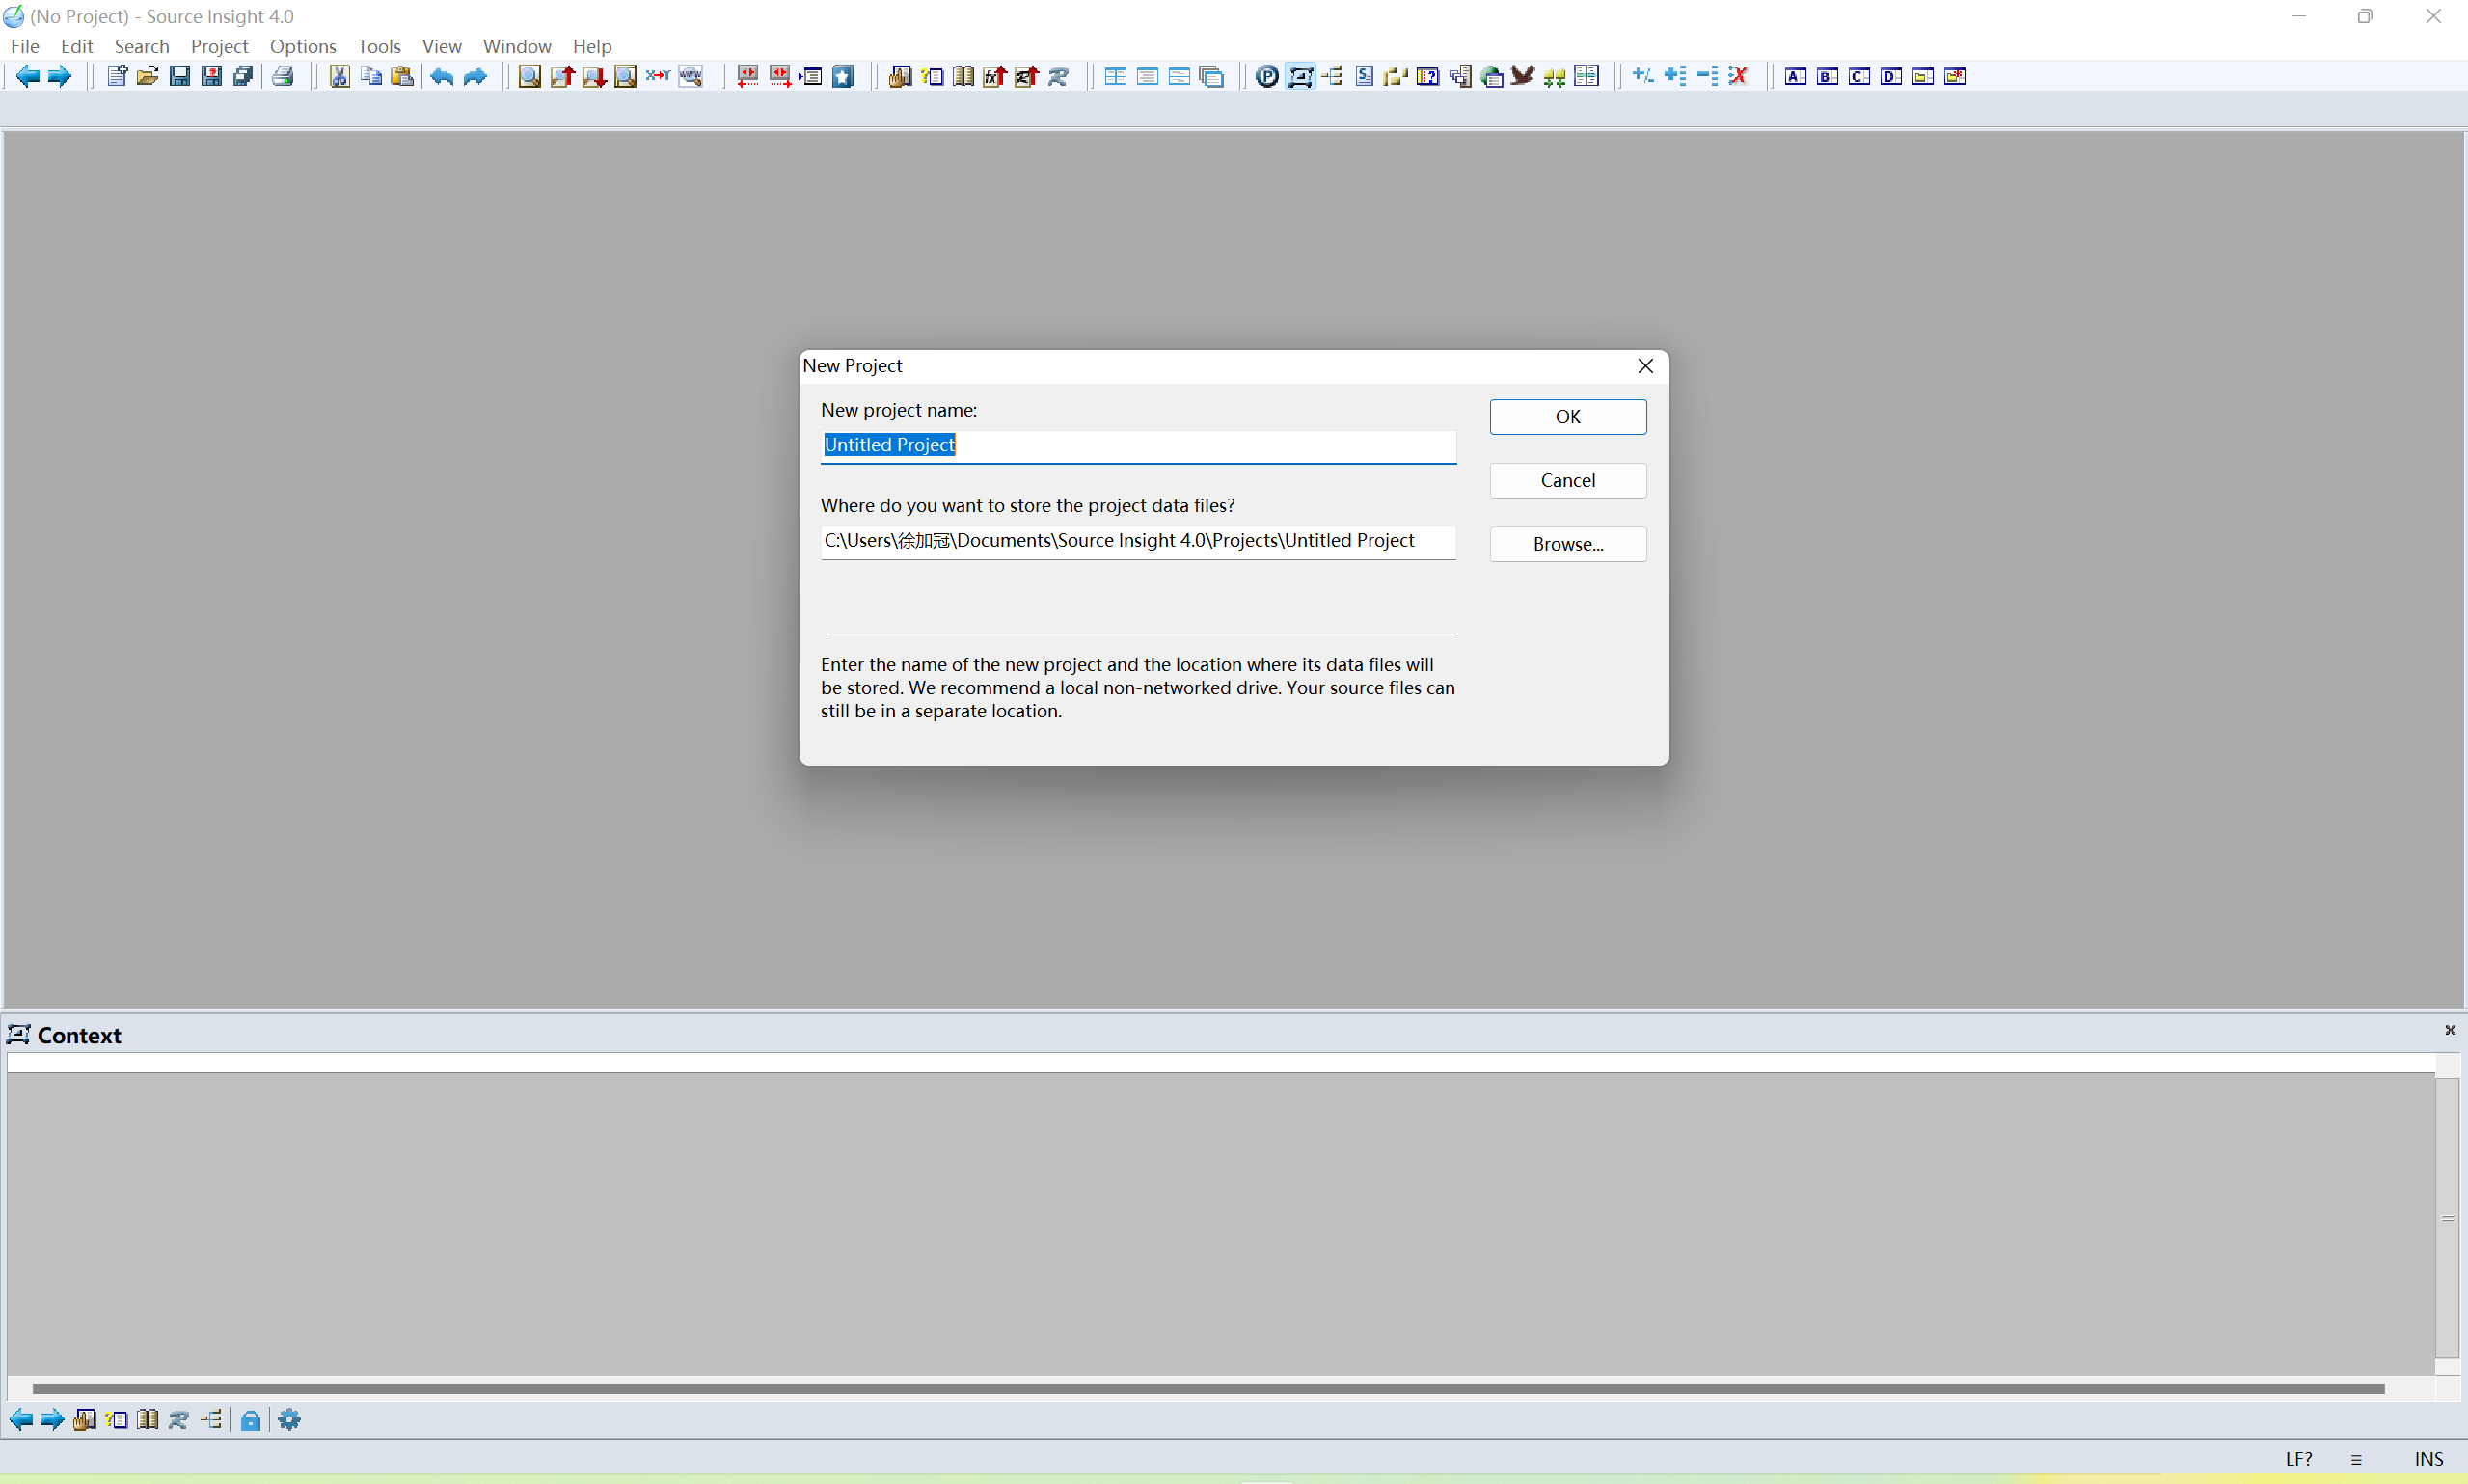Click the New File toolbar icon
Viewport: 2468px width, 1484px height.
117,76
